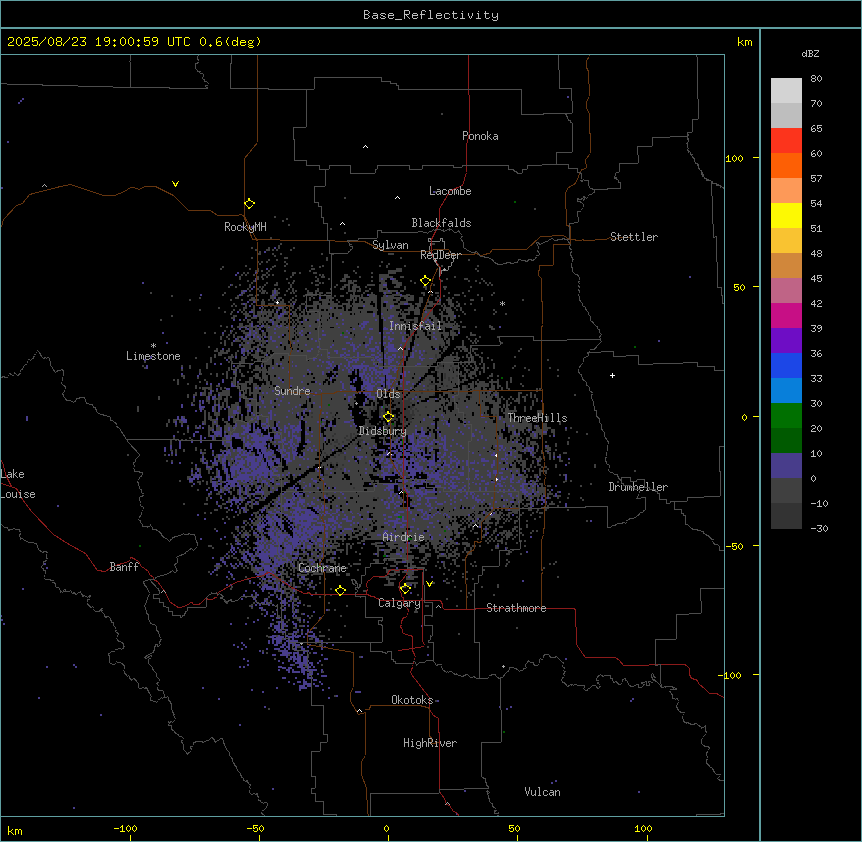
Task: Select the topmost light gray 80 dBZ swatch
Action: [x=786, y=91]
